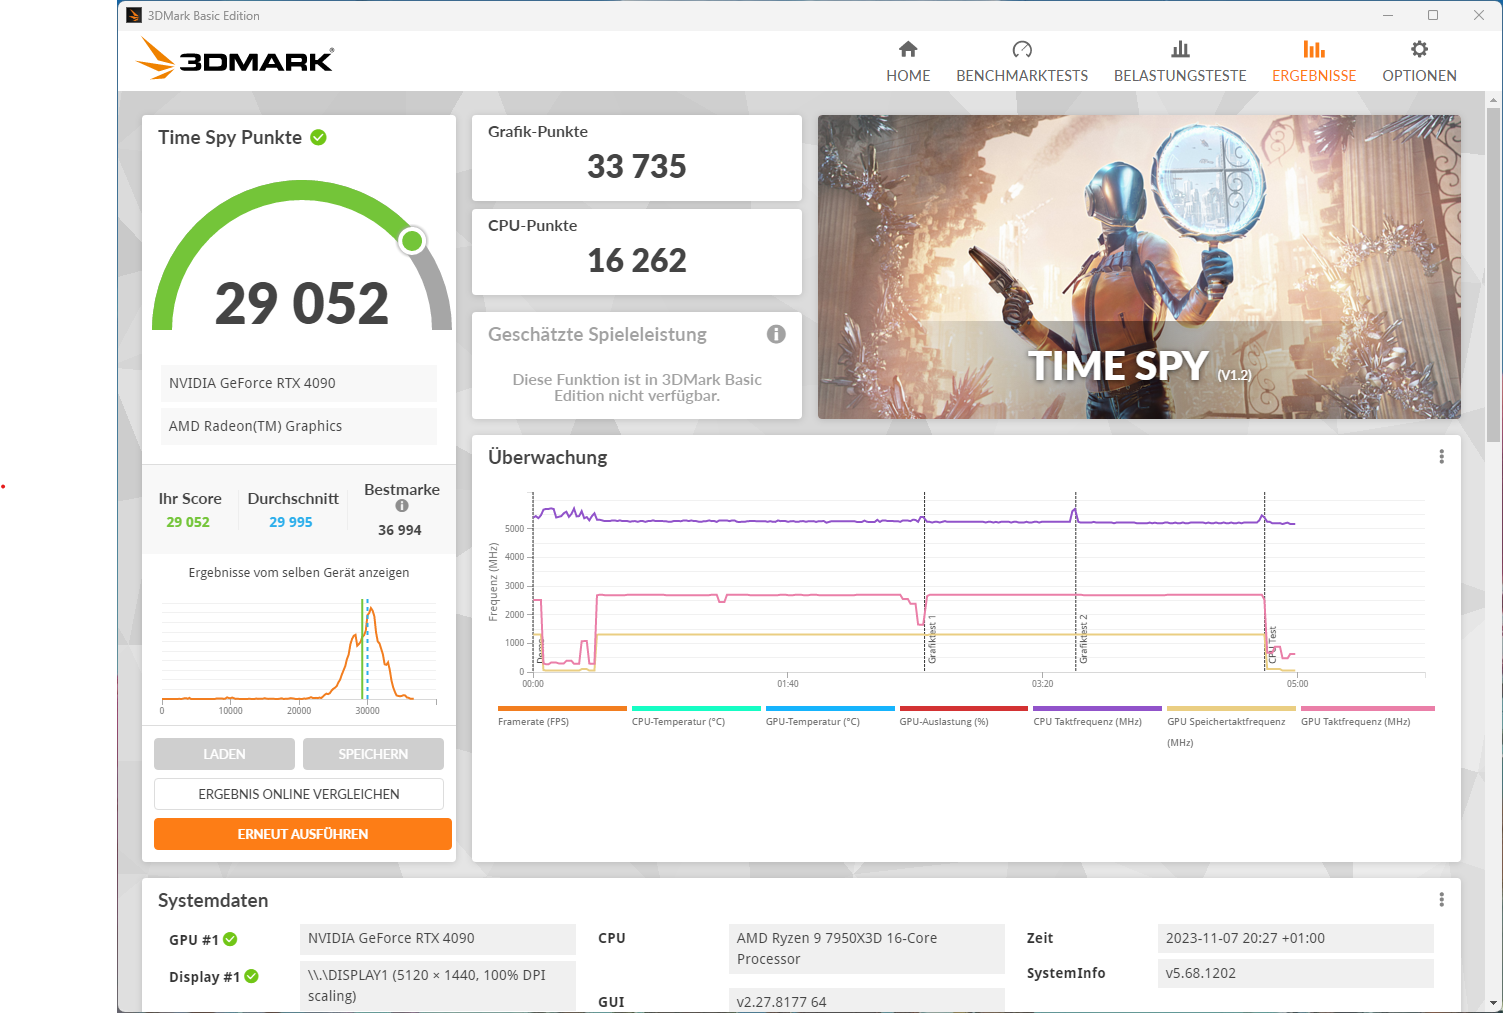Open the OPTIONEN tab
Image resolution: width=1503 pixels, height=1013 pixels.
point(1419,62)
